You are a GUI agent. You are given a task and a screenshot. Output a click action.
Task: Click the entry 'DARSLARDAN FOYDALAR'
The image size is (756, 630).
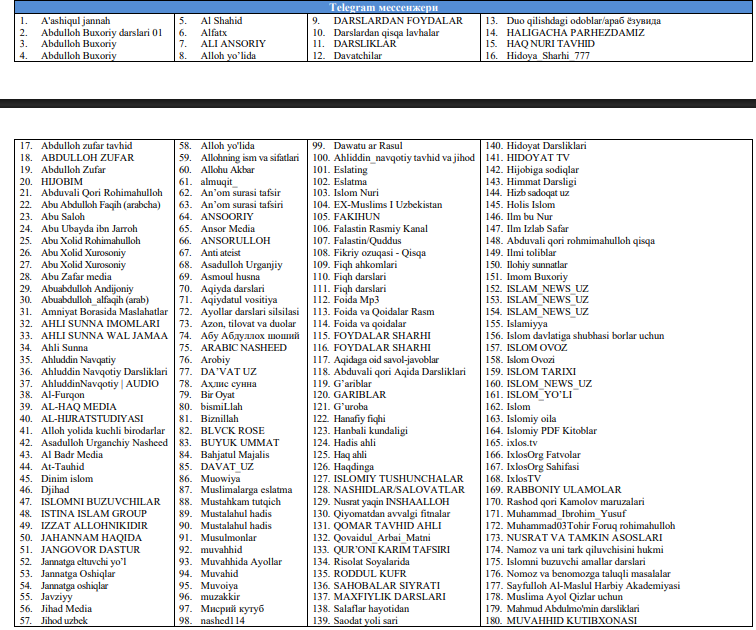click(398, 21)
